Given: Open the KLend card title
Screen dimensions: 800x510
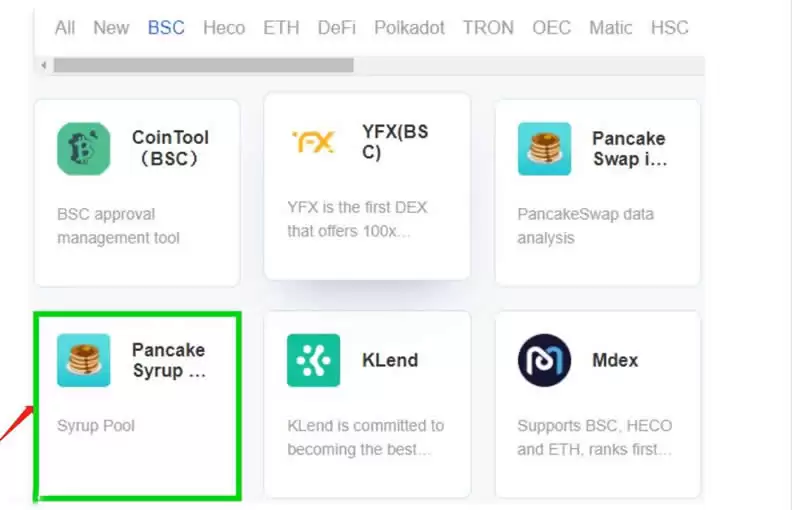Looking at the screenshot, I should 390,360.
